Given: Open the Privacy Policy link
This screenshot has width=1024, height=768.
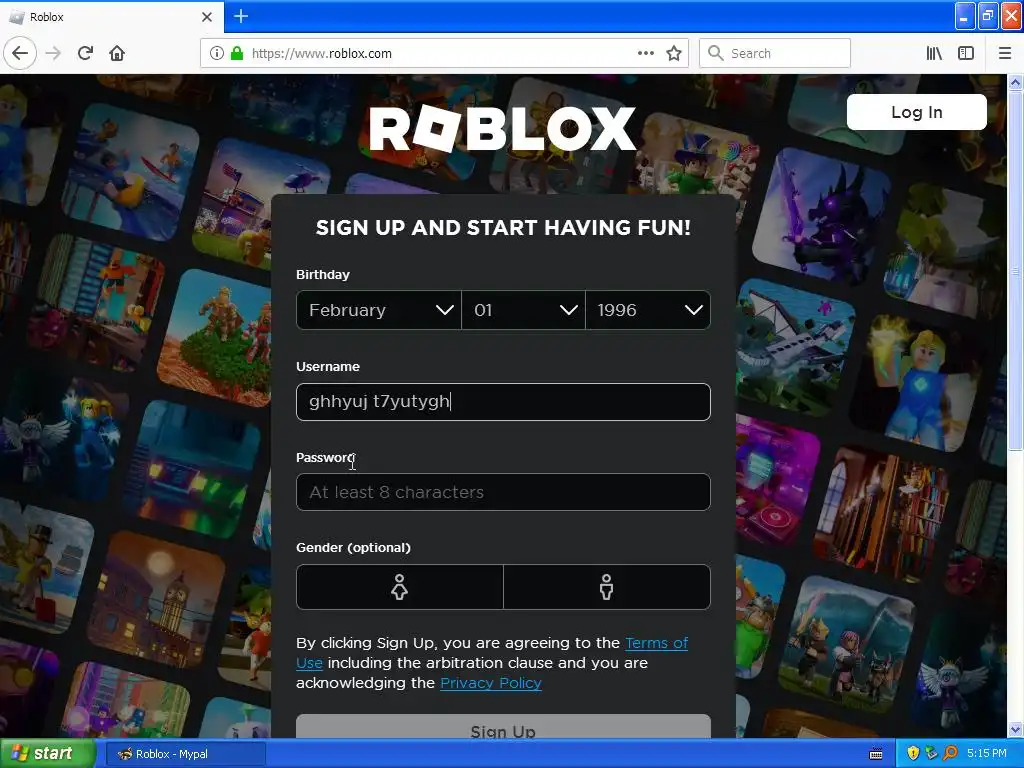Looking at the screenshot, I should [490, 683].
